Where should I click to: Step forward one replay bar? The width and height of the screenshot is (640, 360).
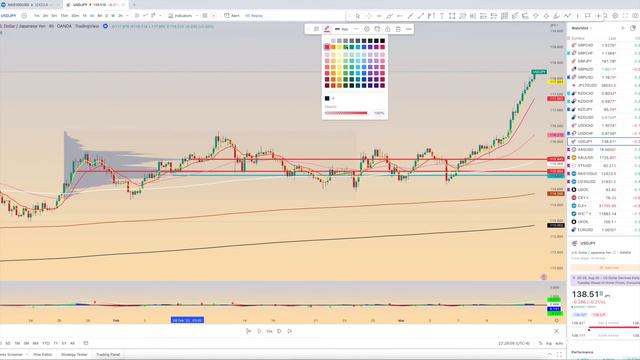click(x=280, y=331)
